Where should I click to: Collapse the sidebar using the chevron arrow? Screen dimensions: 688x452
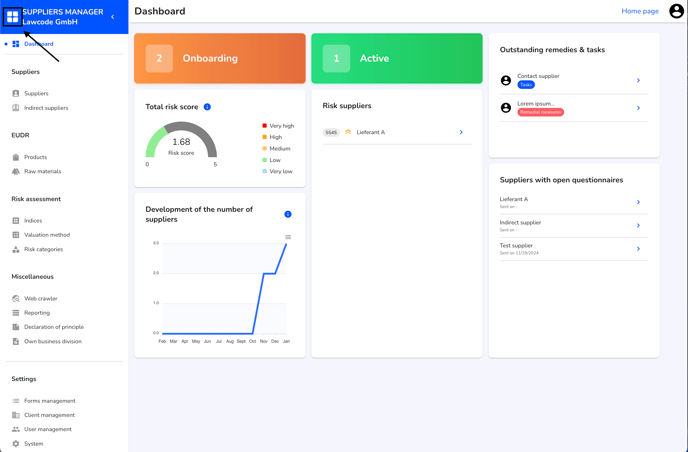tap(113, 17)
